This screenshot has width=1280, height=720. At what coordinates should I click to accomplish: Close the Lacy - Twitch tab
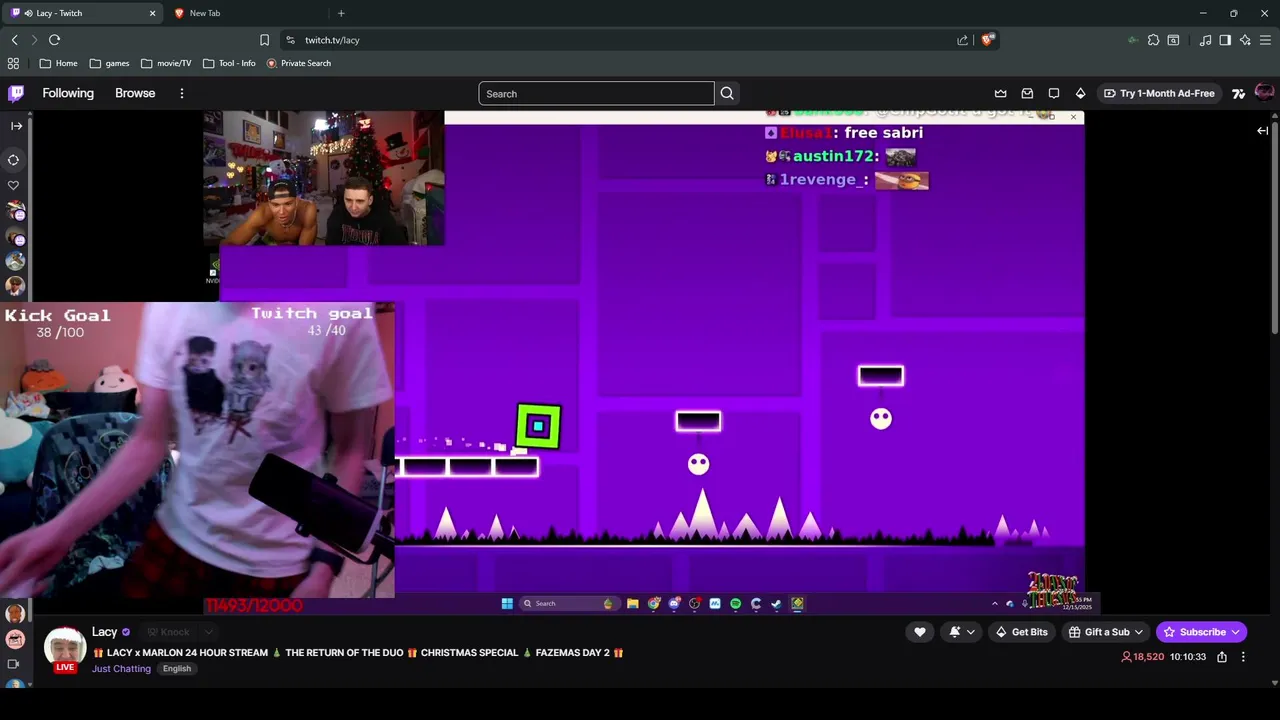tap(153, 13)
